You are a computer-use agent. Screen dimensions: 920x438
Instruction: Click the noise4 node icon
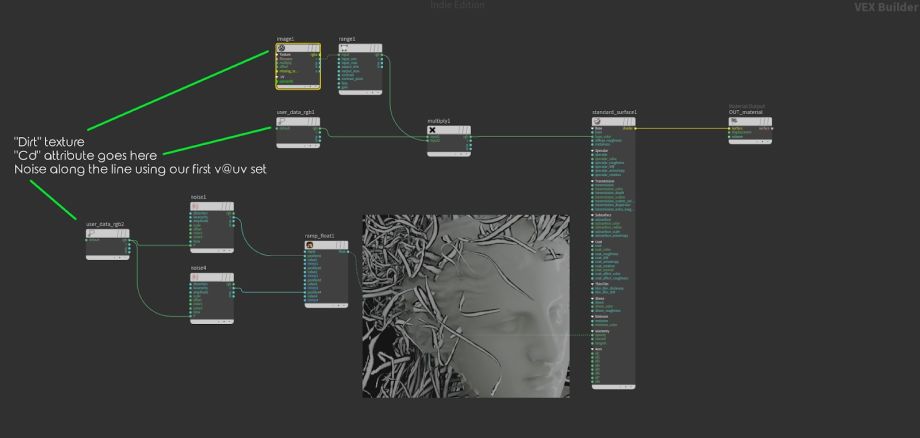(x=196, y=277)
